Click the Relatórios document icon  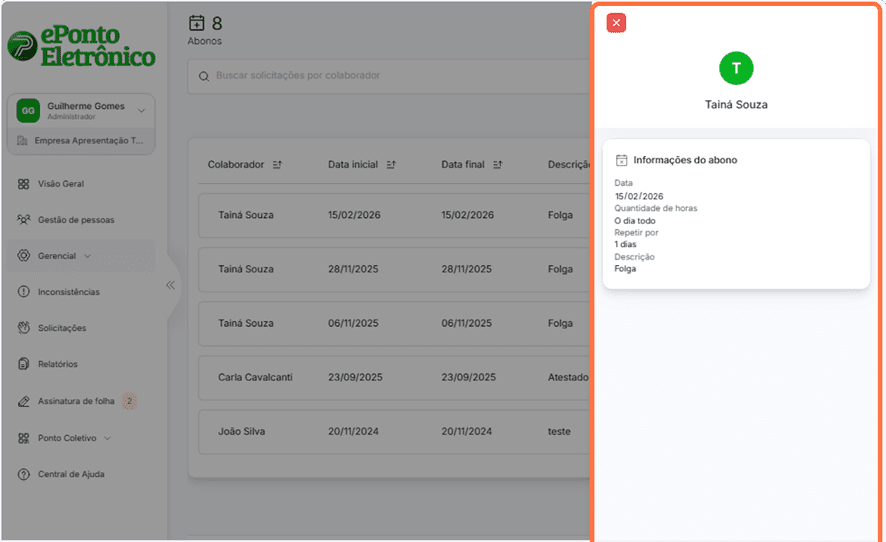click(x=23, y=364)
